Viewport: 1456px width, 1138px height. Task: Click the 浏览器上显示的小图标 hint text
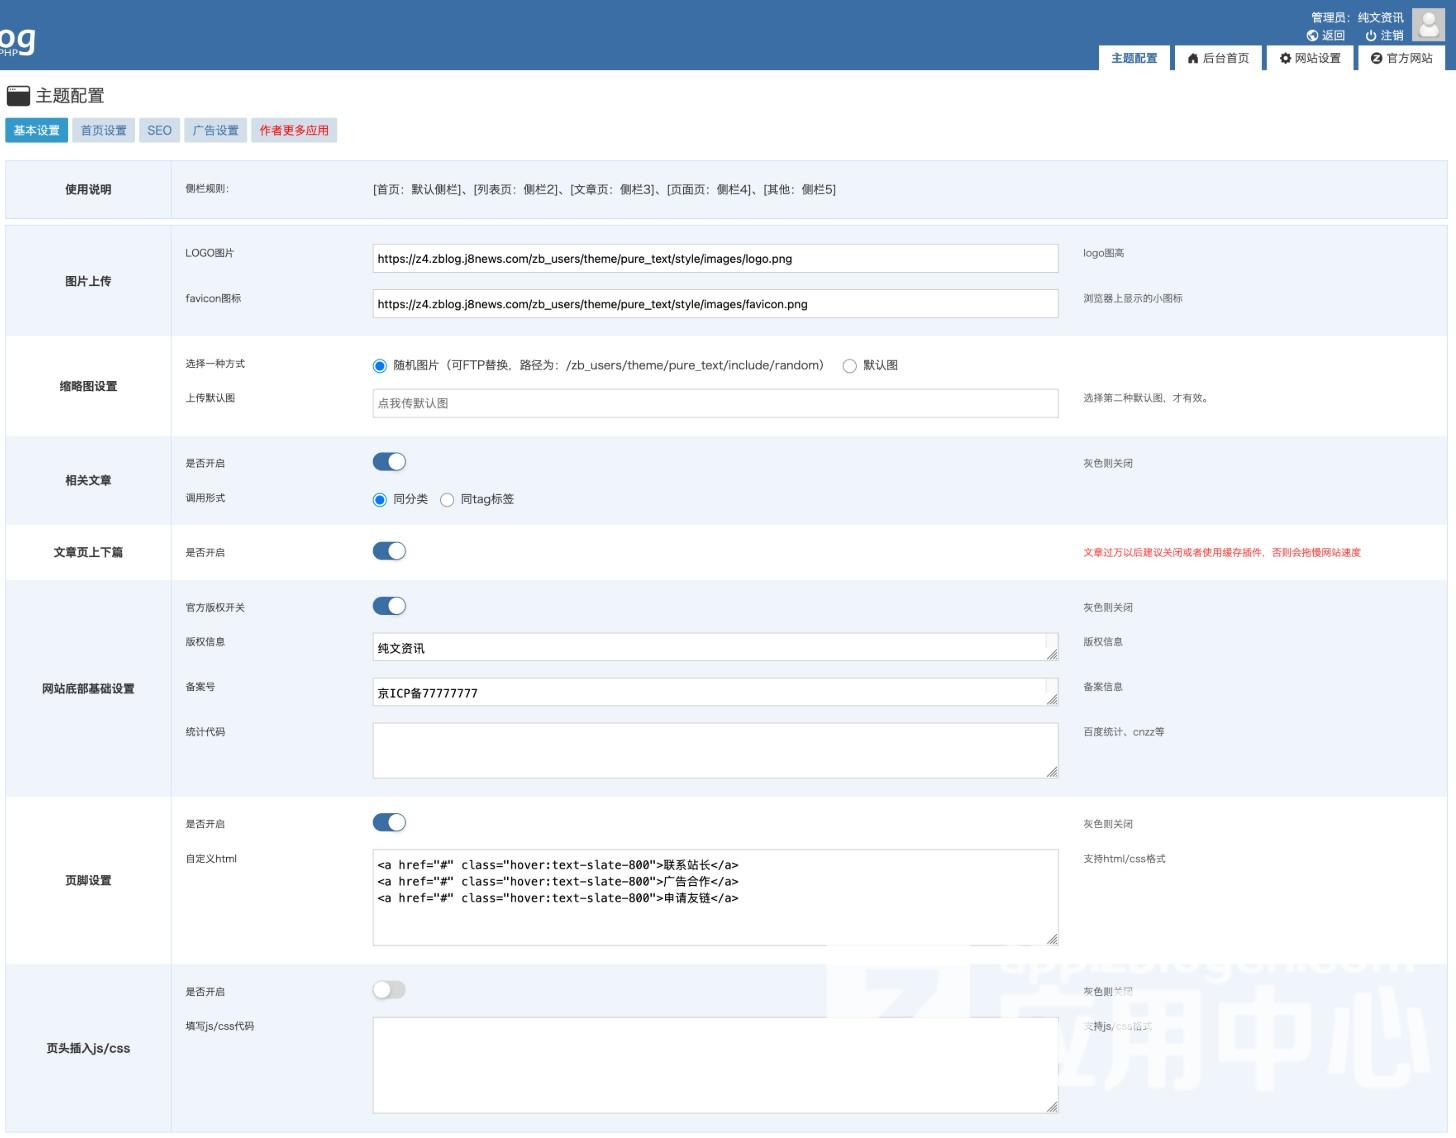click(x=1133, y=298)
